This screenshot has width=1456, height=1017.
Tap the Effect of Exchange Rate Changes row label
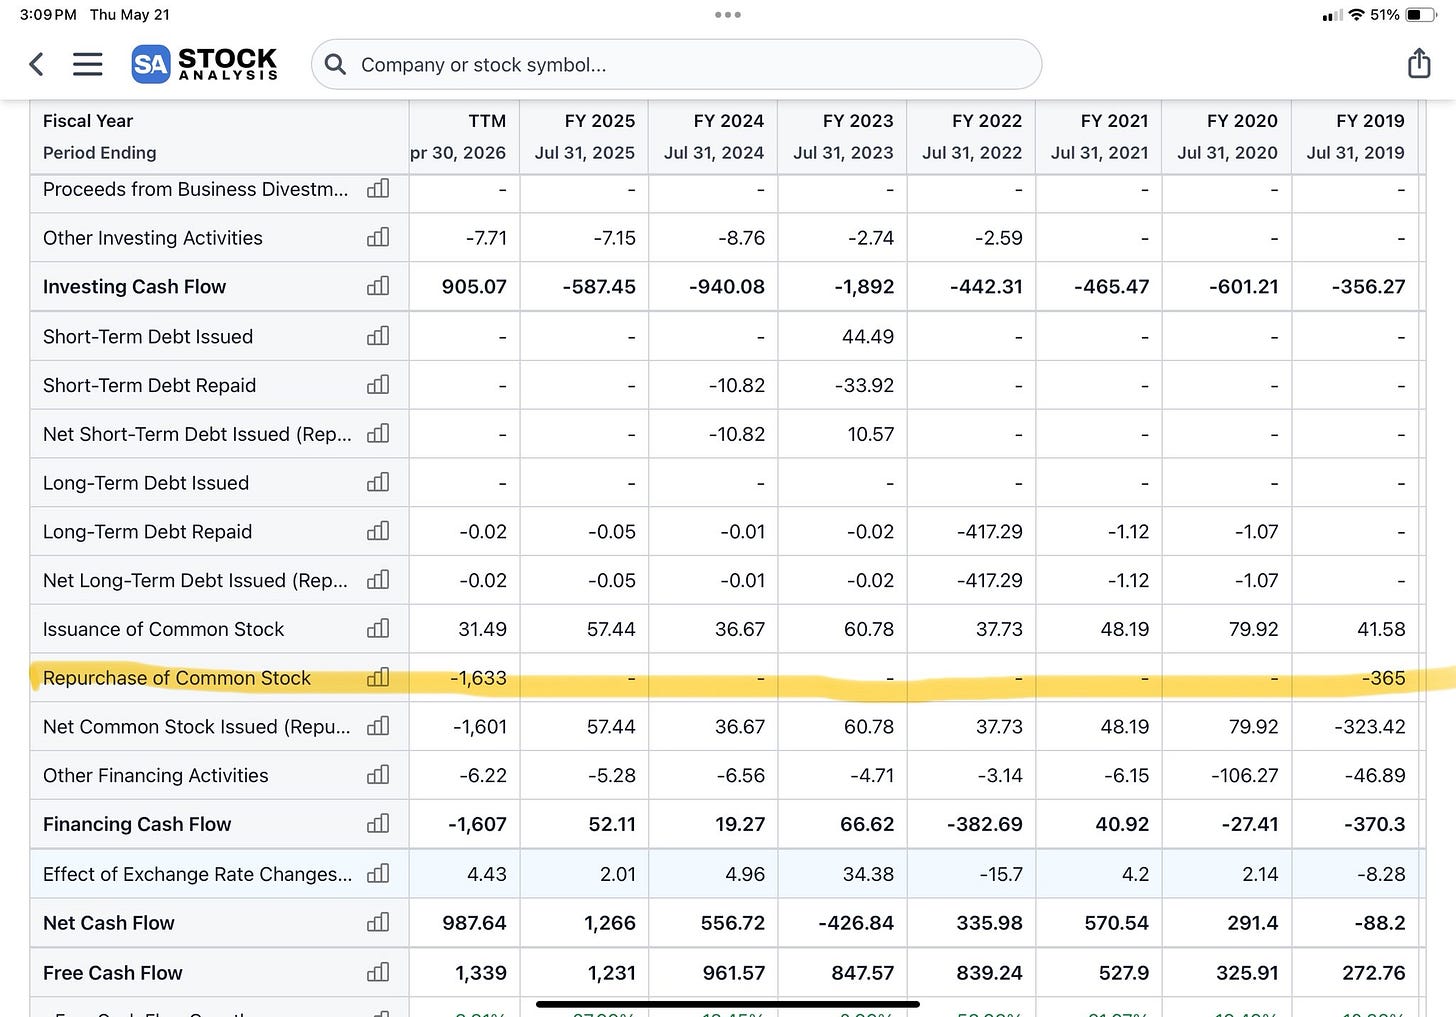[x=197, y=874]
